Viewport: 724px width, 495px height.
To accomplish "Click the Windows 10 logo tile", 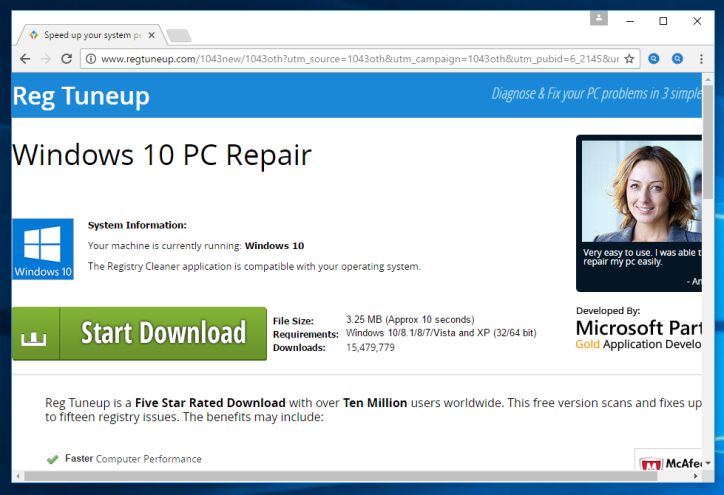I will coord(43,249).
